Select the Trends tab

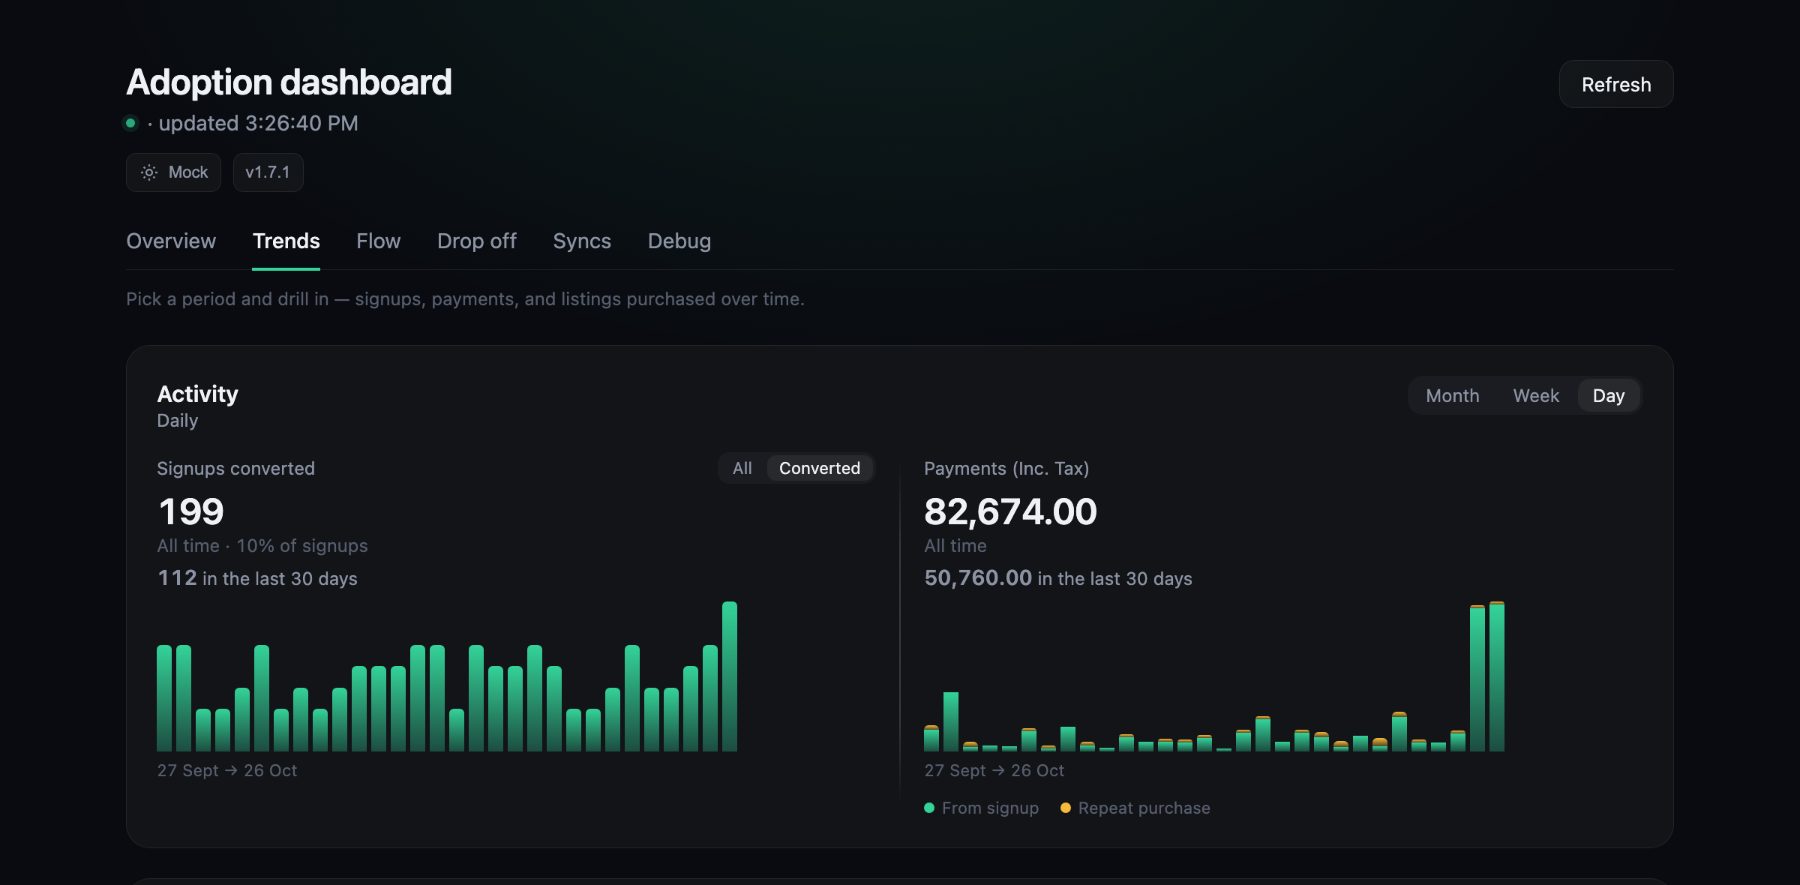(286, 241)
